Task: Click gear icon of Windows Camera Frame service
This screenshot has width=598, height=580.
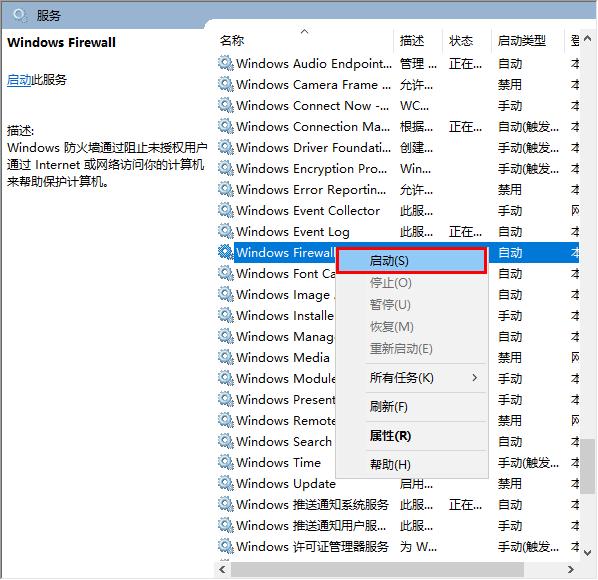Action: click(x=225, y=84)
